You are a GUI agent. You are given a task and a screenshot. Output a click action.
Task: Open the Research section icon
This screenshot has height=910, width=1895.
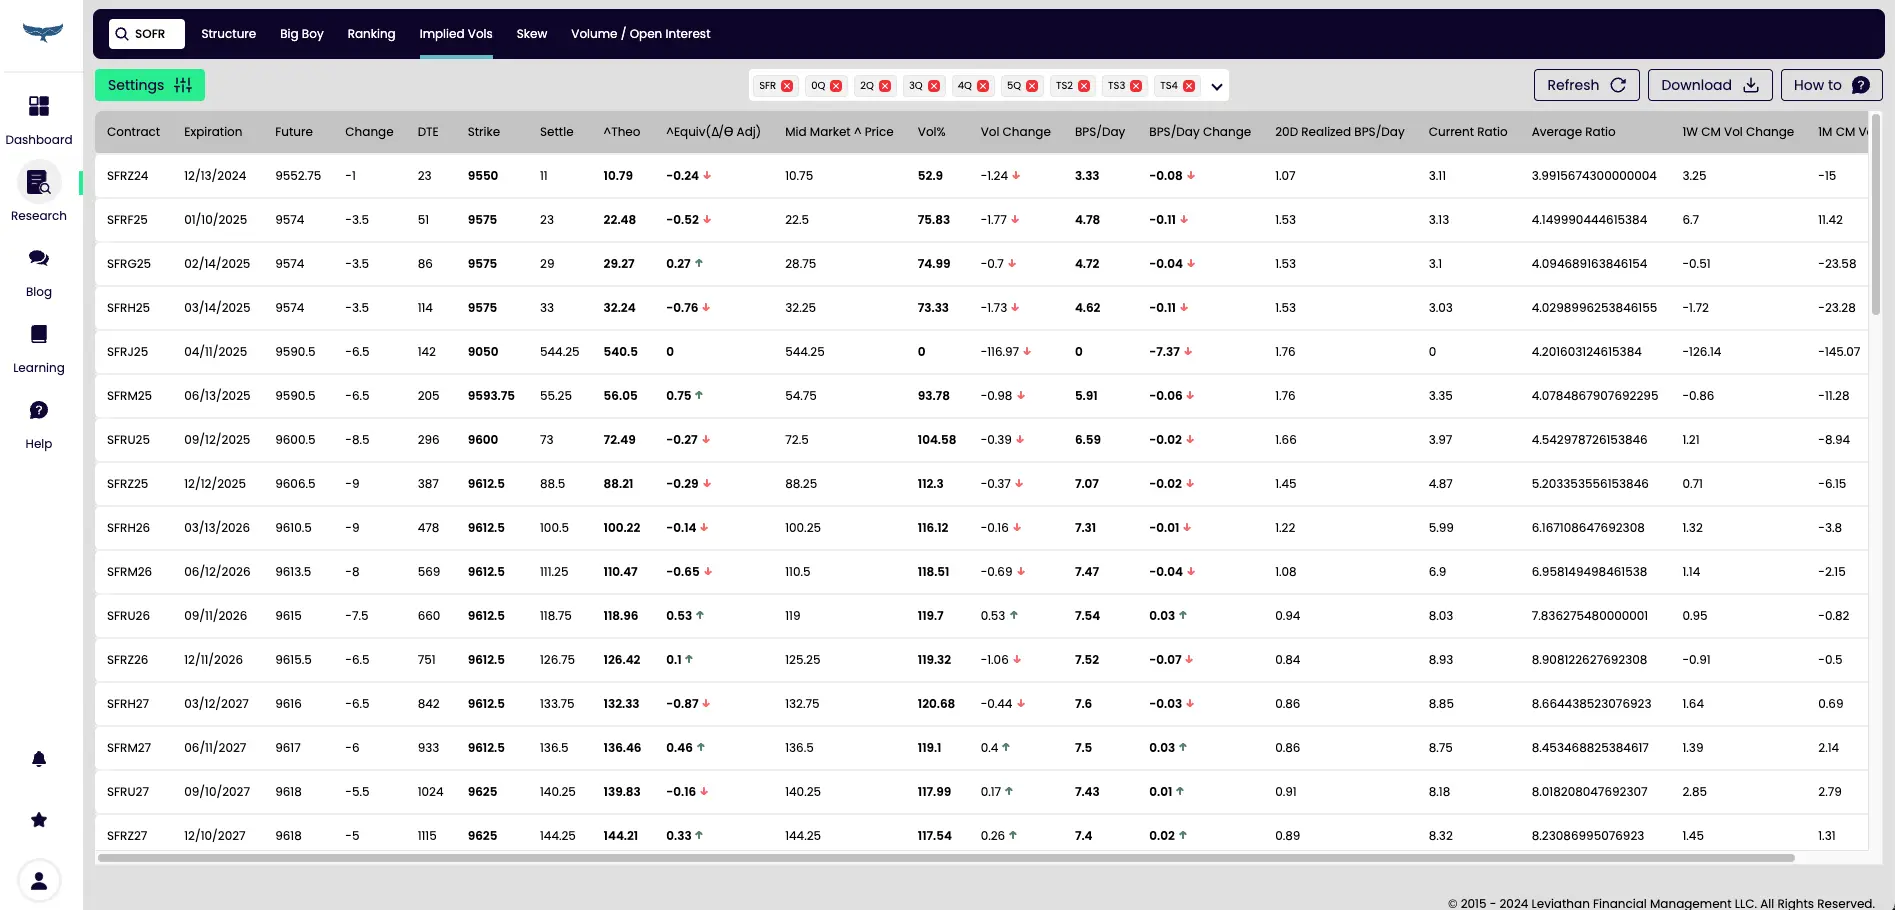39,183
